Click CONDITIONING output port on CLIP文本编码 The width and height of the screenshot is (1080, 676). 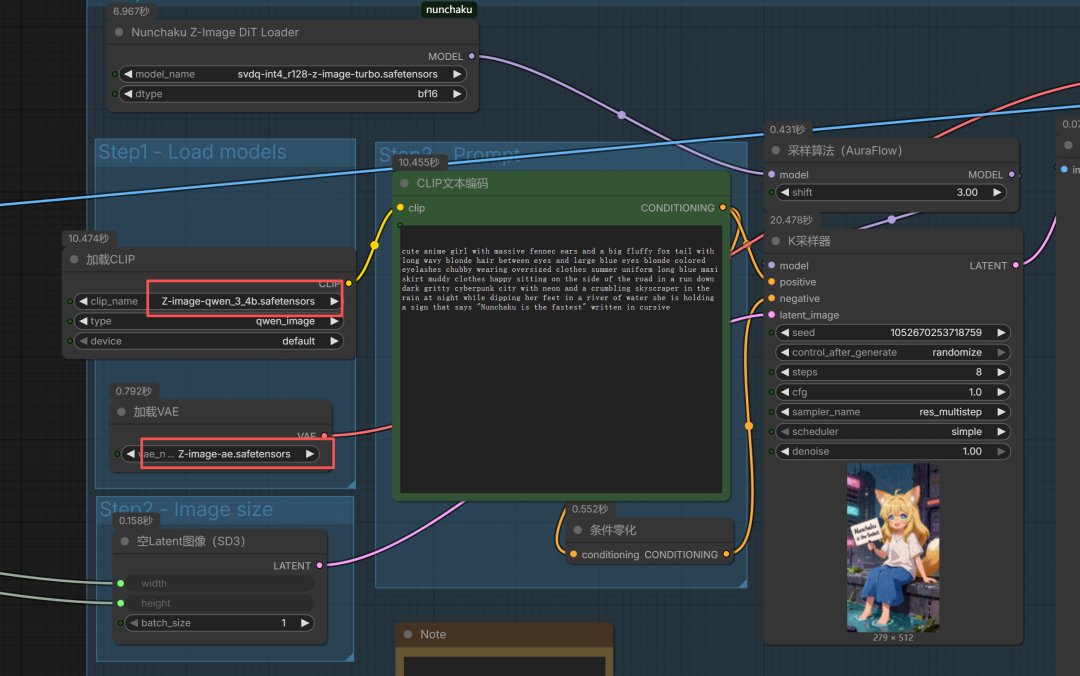click(723, 208)
